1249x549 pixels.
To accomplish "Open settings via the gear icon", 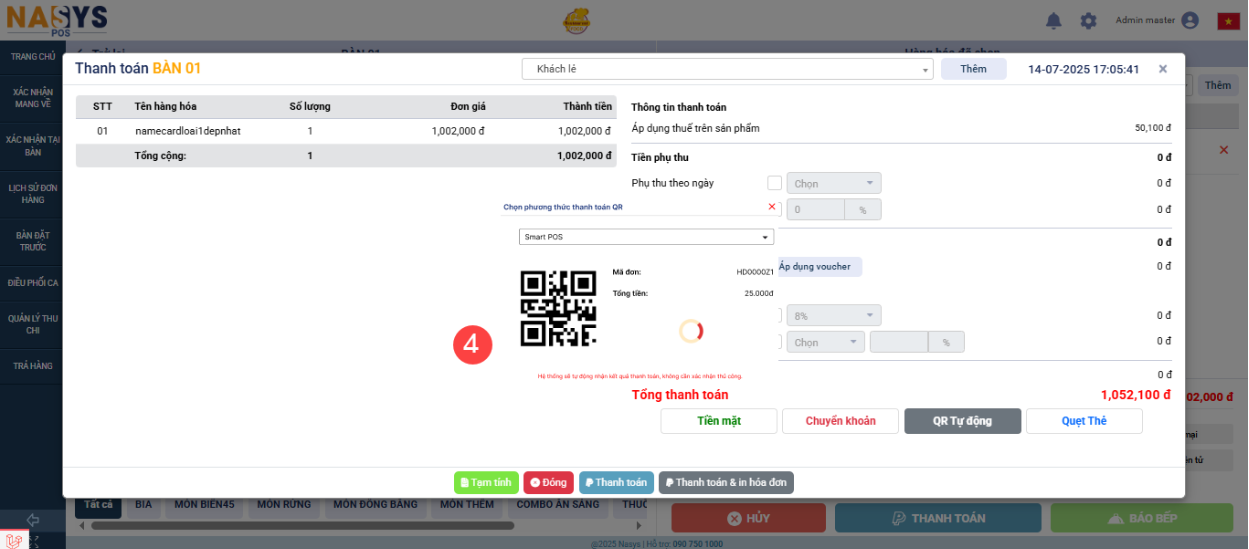I will pos(1088,21).
